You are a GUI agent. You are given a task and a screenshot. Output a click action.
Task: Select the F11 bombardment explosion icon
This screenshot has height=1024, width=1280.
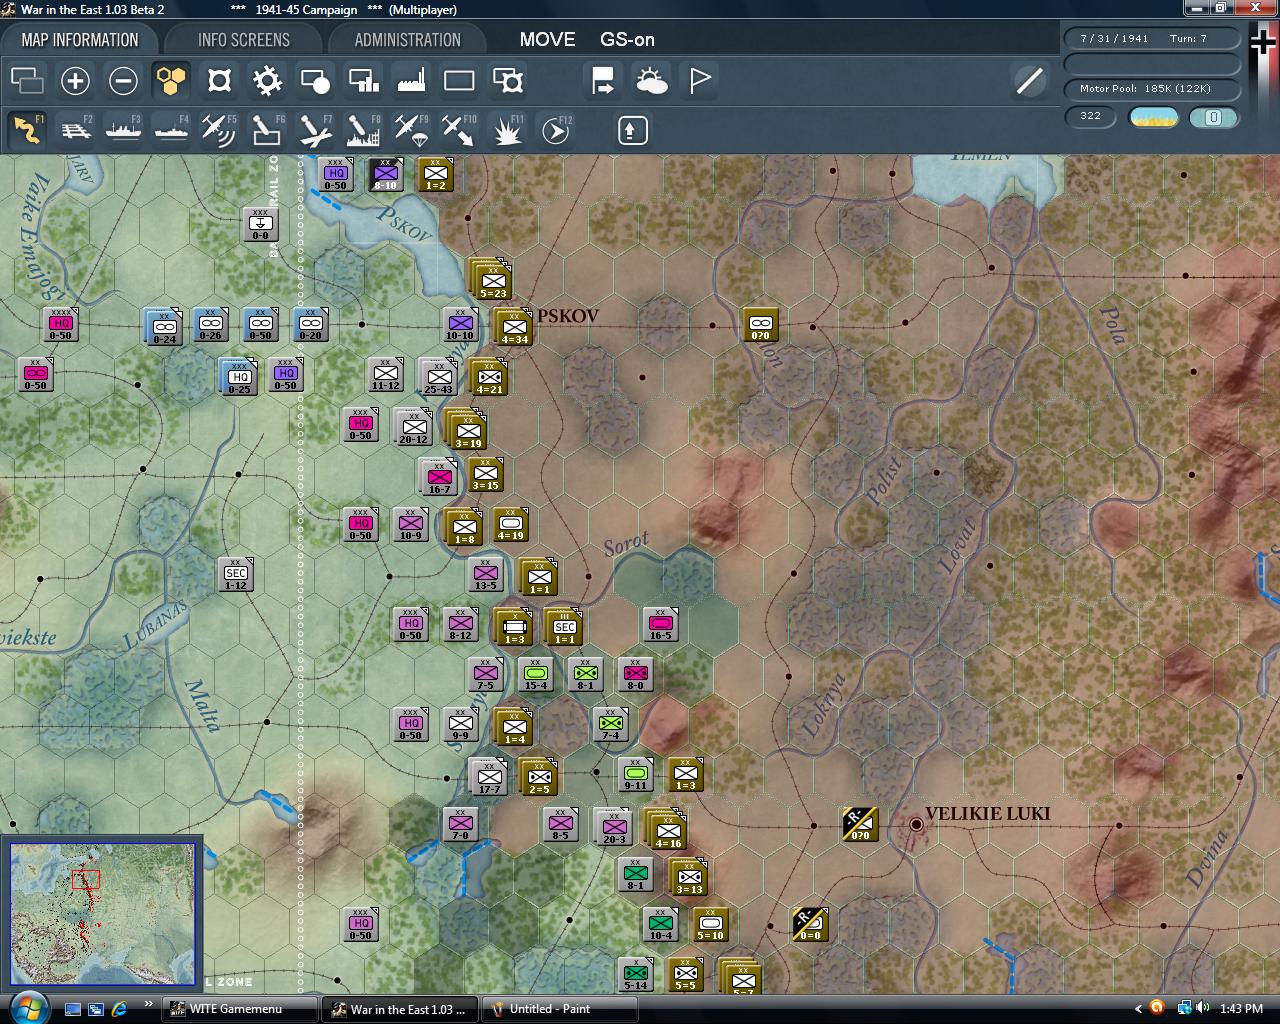[x=507, y=130]
